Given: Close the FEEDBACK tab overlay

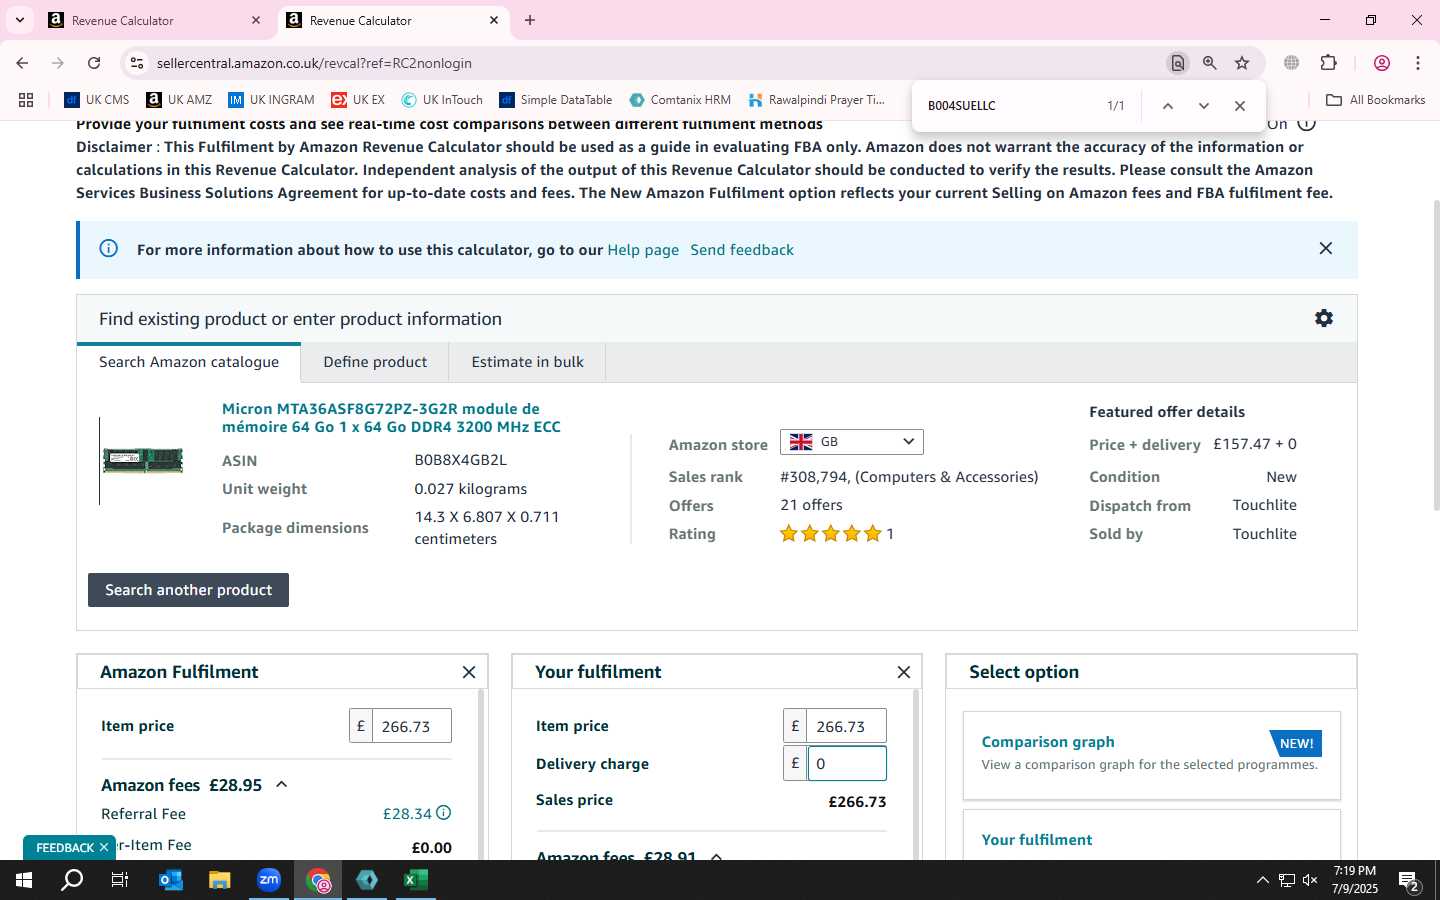Looking at the screenshot, I should click(103, 847).
